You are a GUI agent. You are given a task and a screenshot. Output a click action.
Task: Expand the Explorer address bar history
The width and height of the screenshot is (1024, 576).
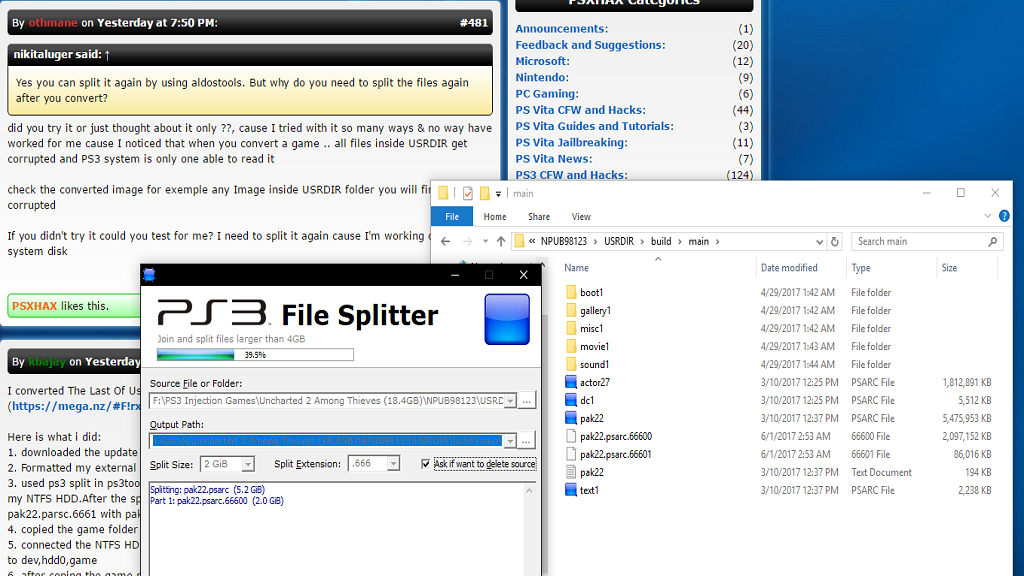coord(819,242)
